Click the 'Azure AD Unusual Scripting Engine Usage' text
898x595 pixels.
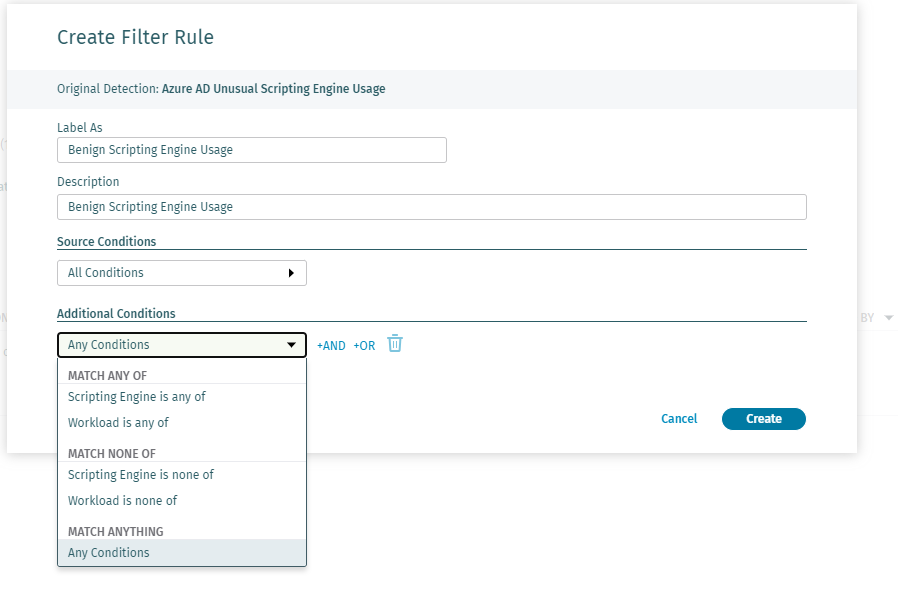tap(273, 89)
